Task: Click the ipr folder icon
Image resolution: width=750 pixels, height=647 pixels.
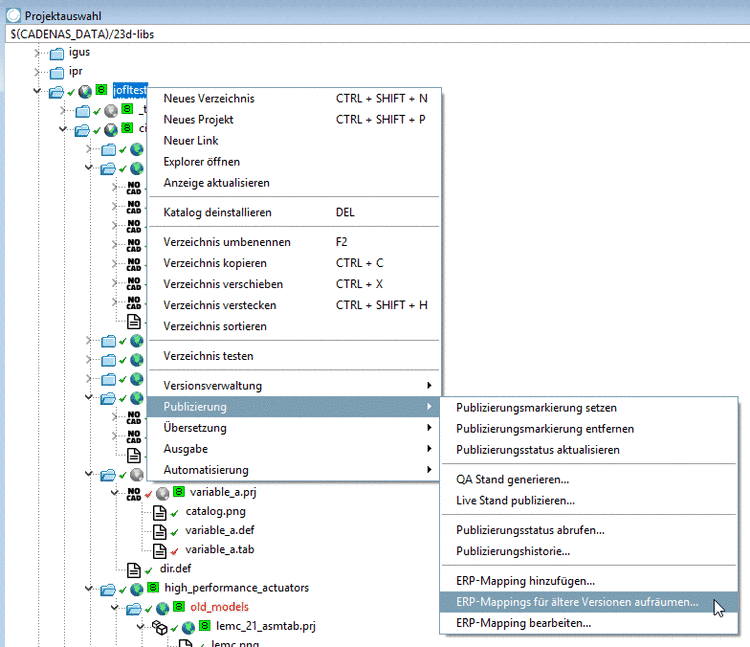Action: 57,73
